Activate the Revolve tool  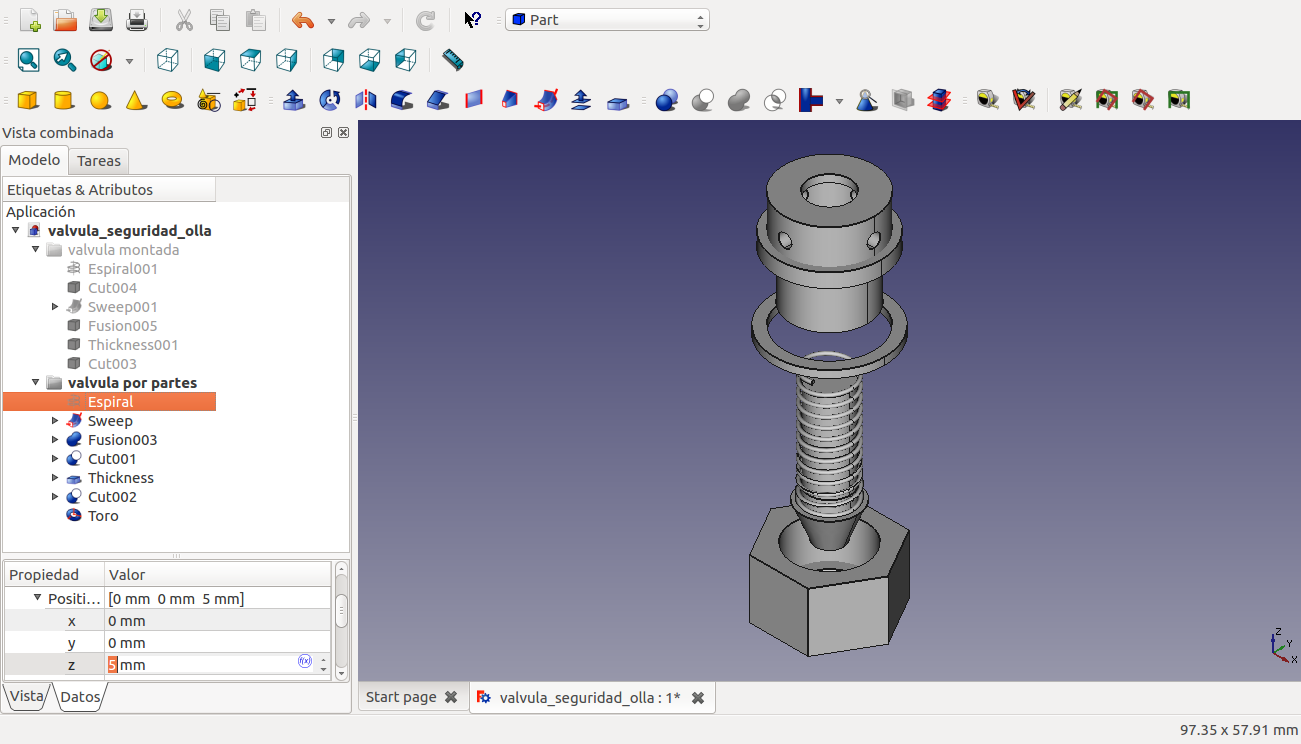pyautogui.click(x=330, y=100)
